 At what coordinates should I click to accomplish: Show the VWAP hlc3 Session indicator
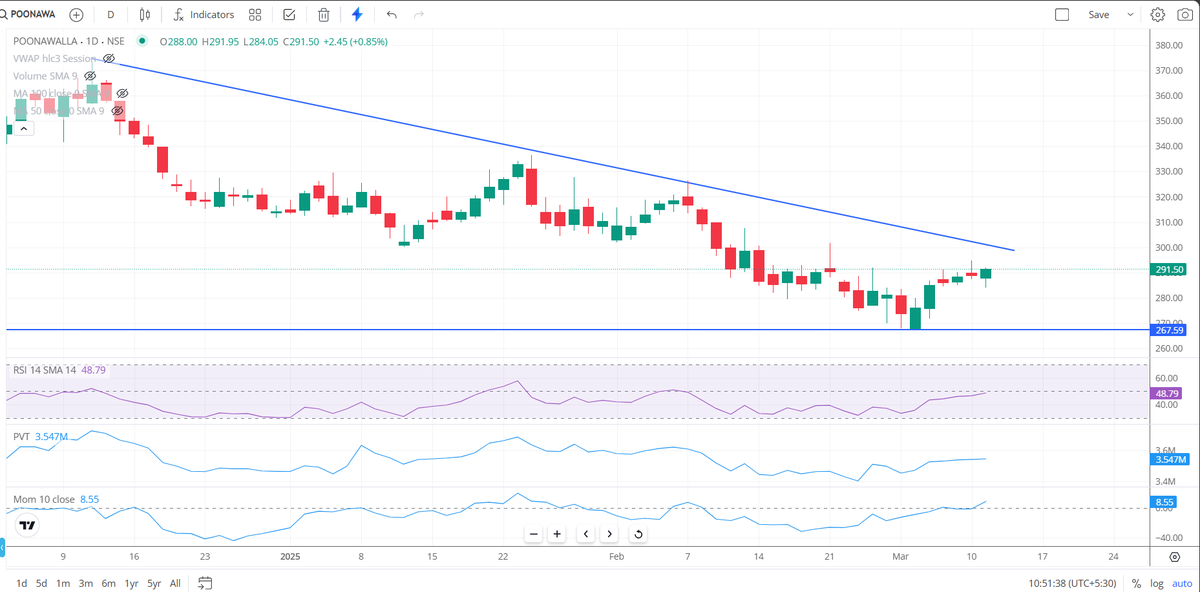click(x=109, y=59)
